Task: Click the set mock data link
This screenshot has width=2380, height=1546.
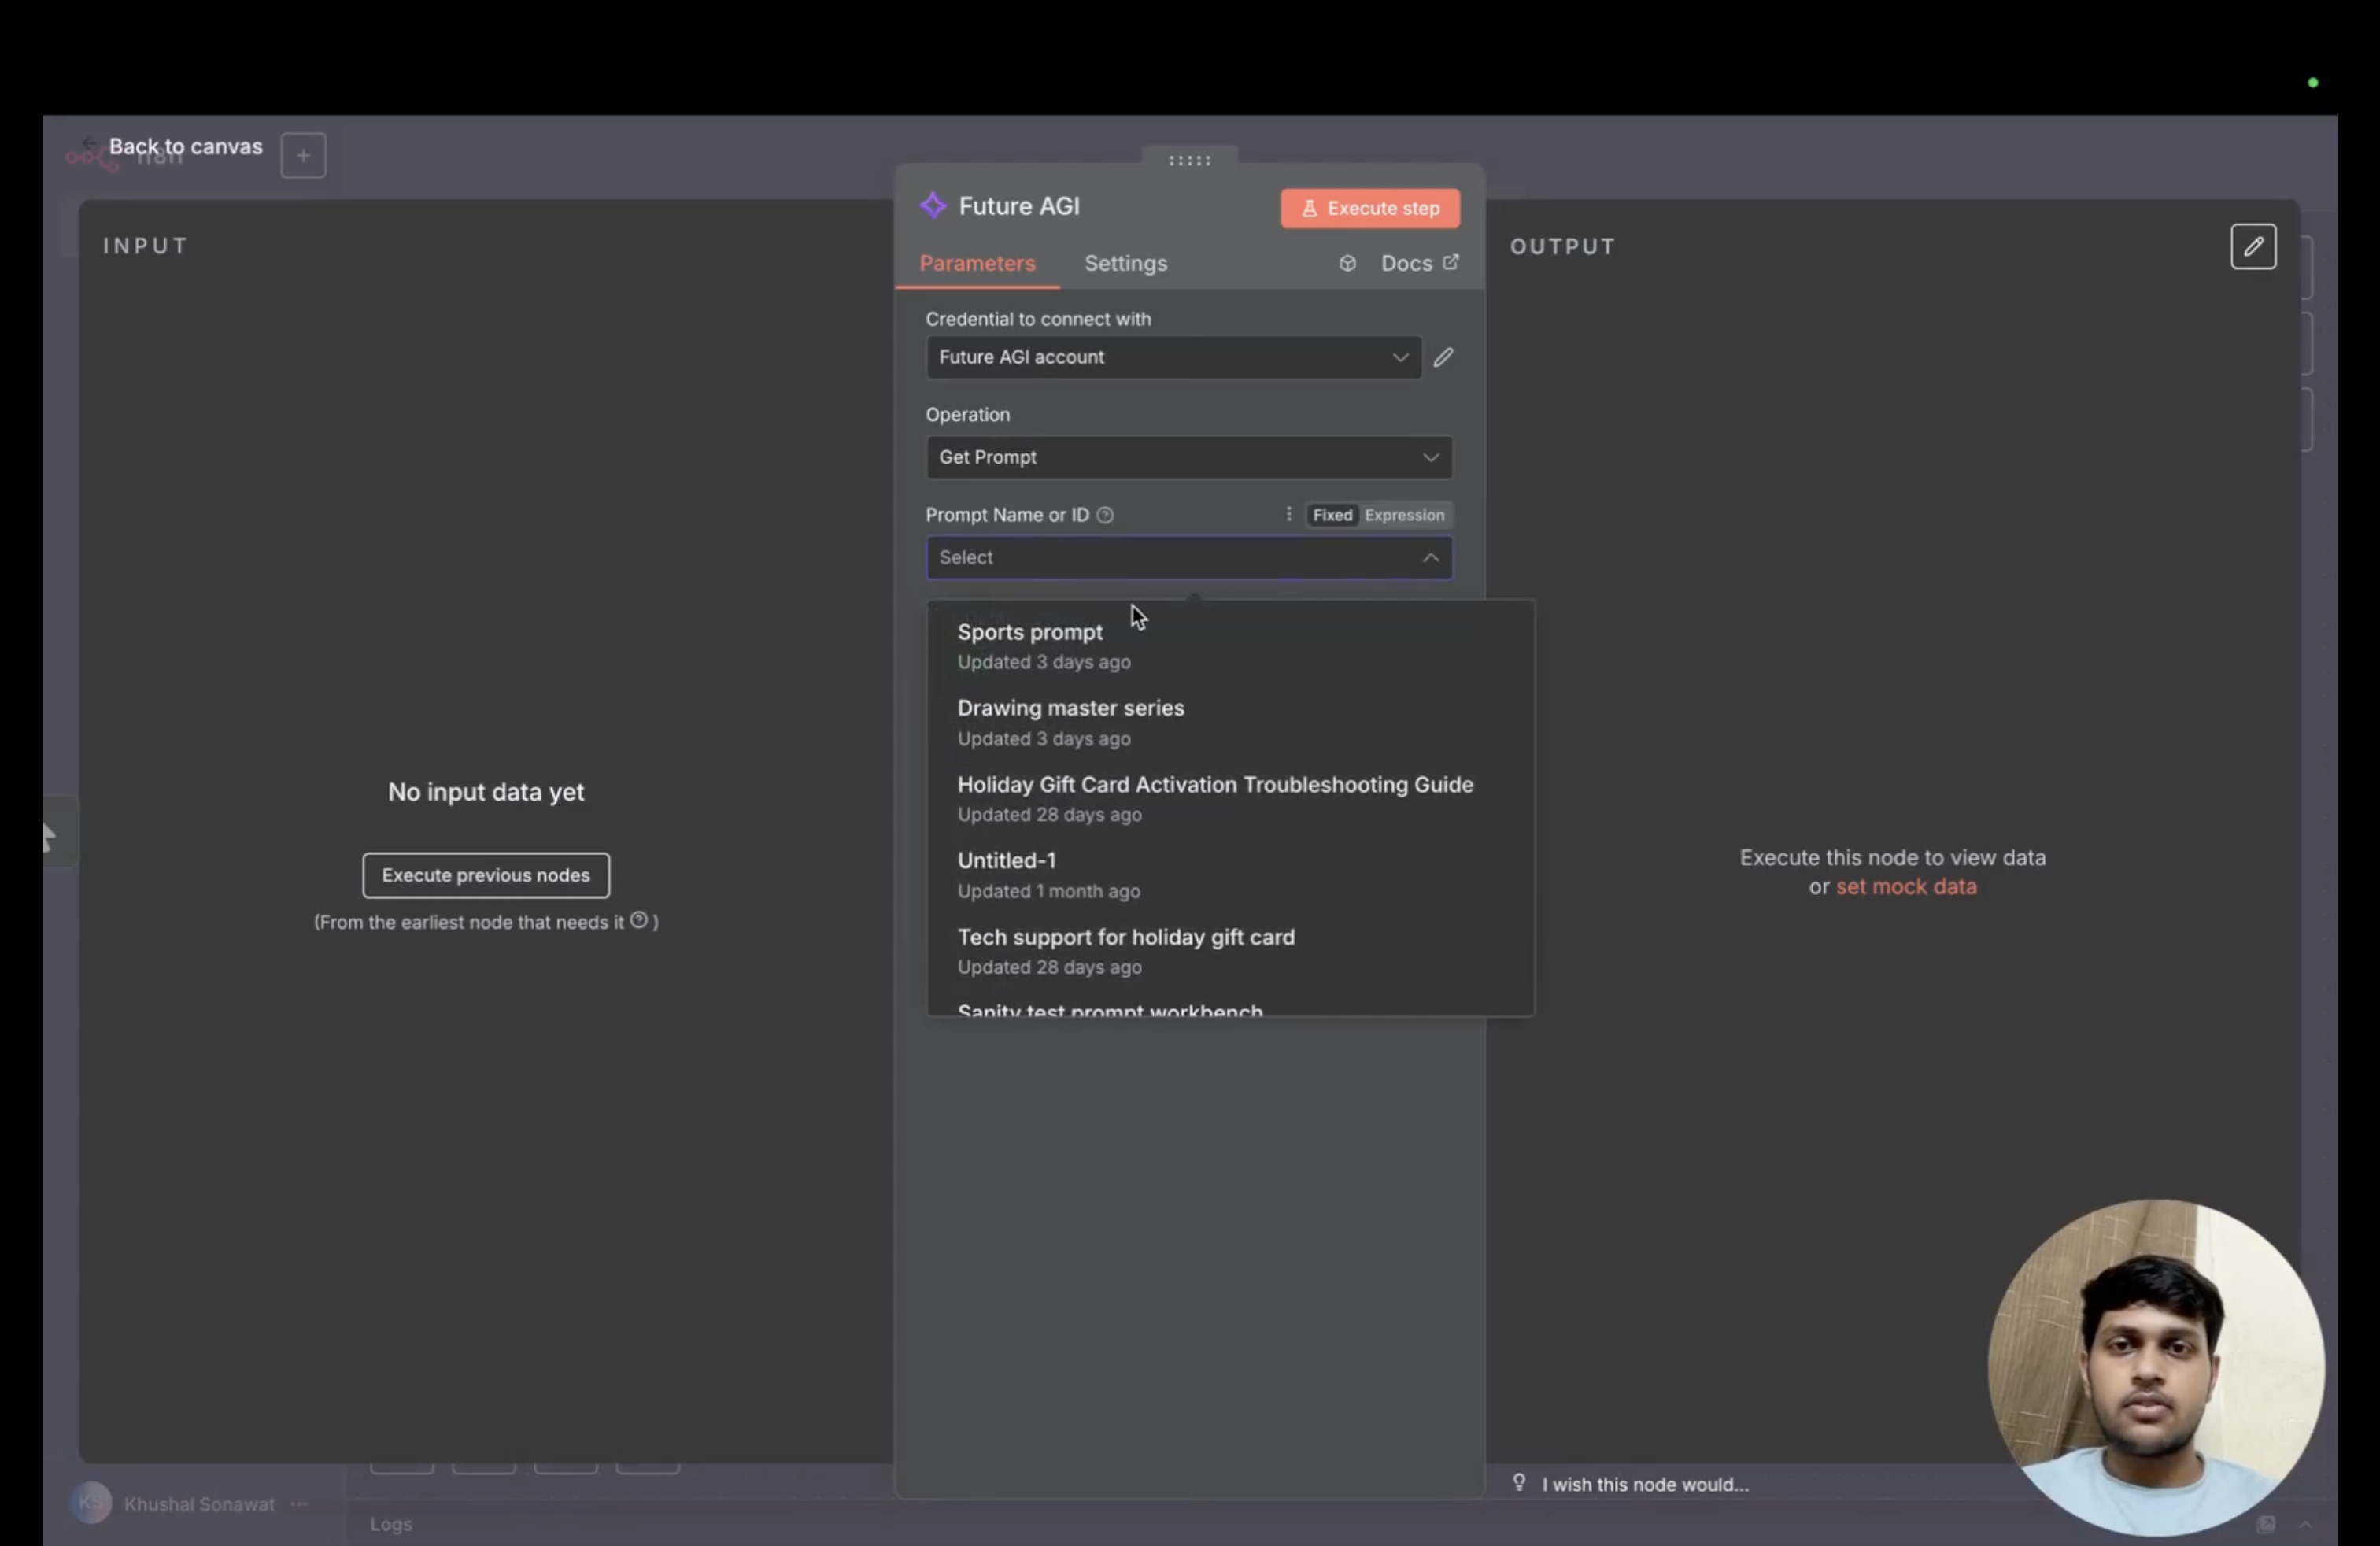Action: pyautogui.click(x=1905, y=886)
